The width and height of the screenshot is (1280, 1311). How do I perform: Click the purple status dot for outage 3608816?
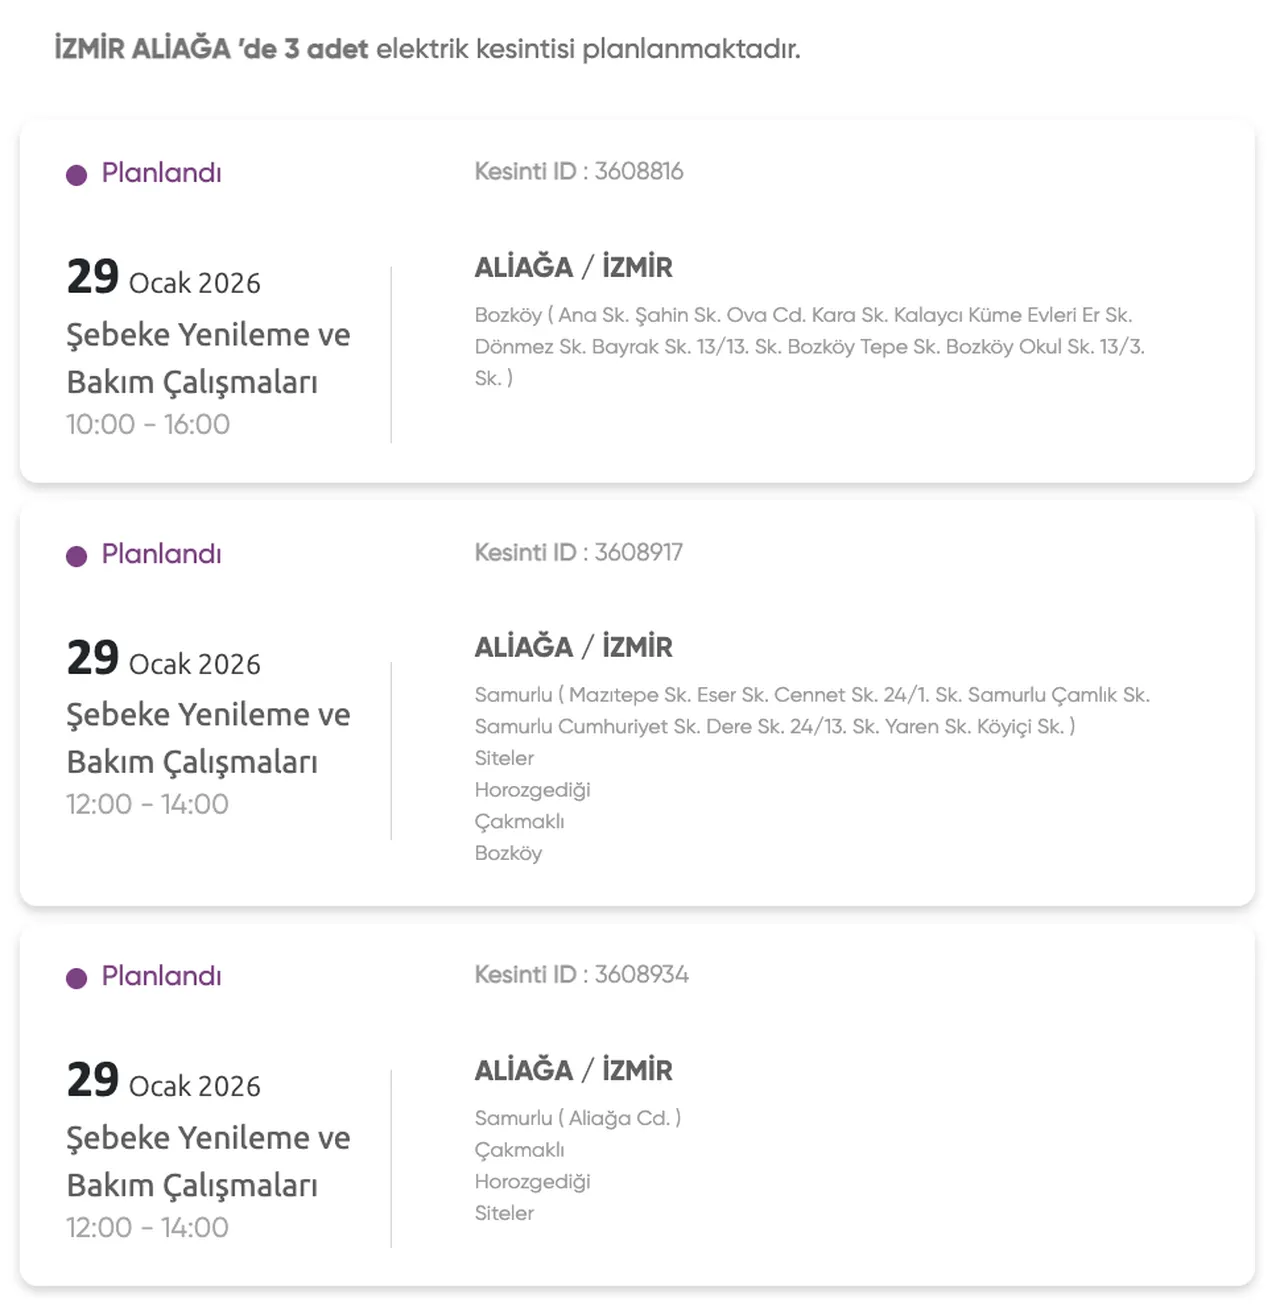tap(76, 175)
